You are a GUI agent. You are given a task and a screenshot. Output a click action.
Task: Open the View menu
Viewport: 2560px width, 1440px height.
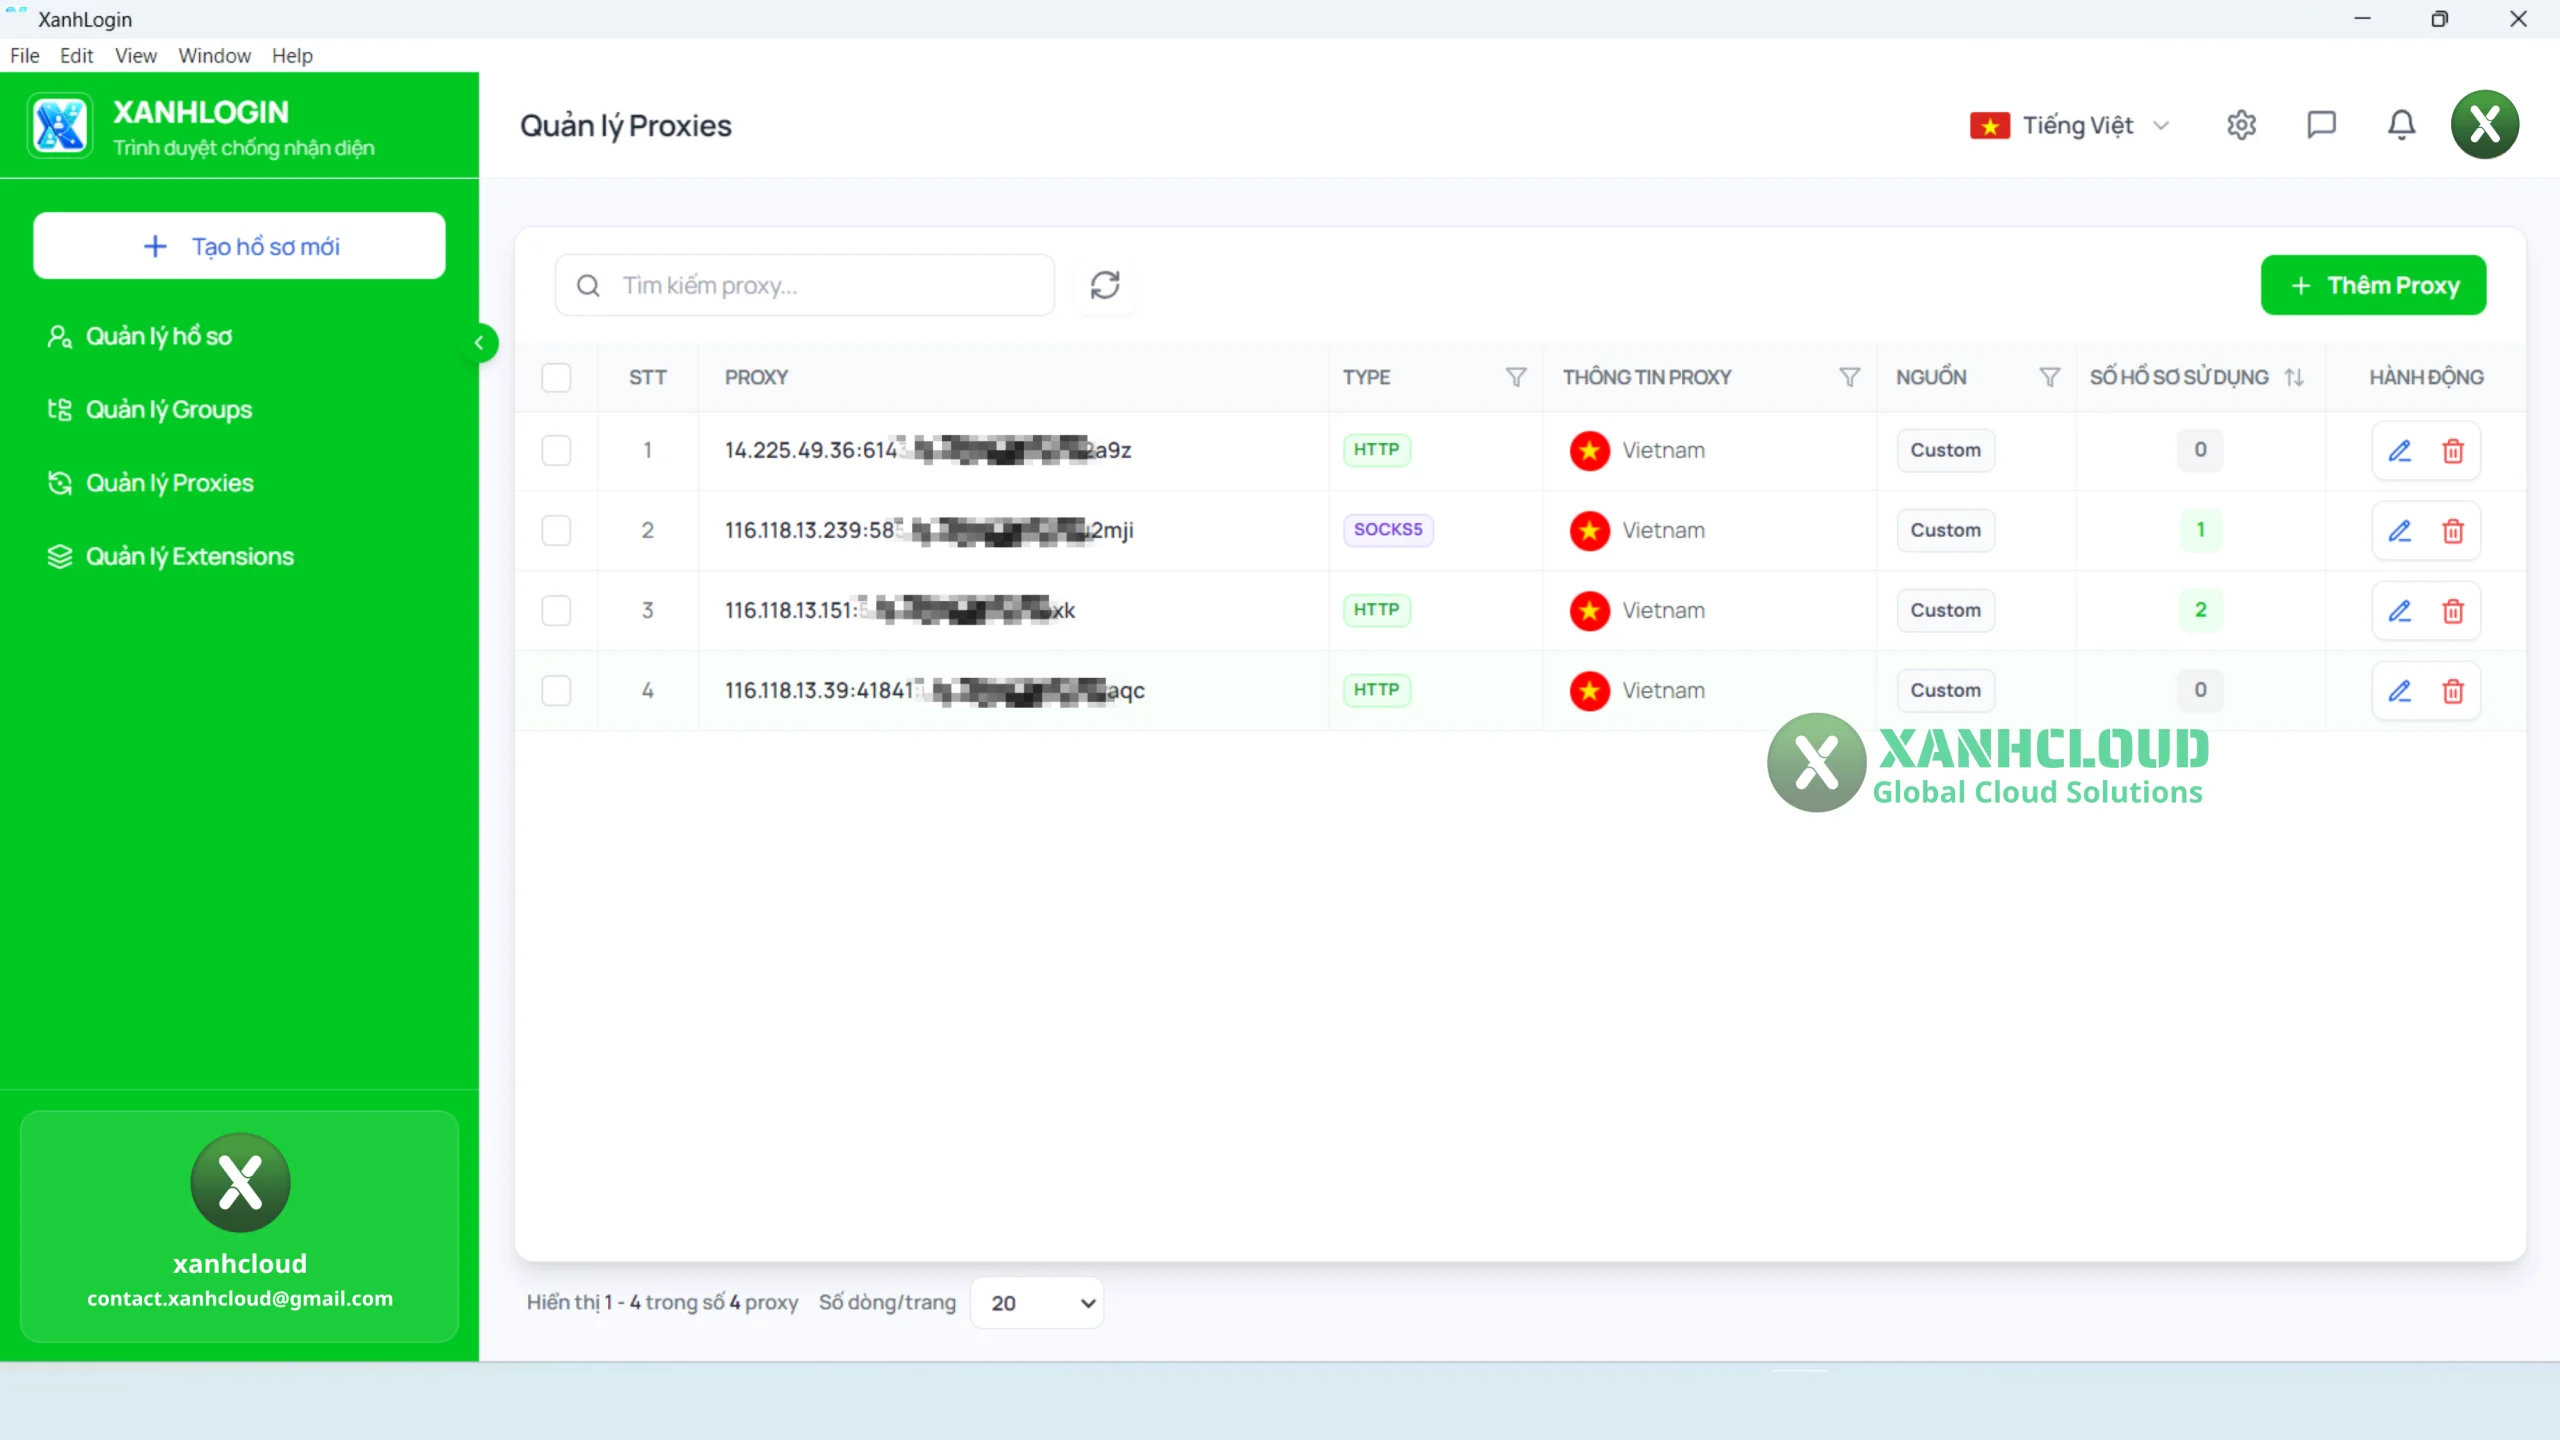pyautogui.click(x=135, y=56)
